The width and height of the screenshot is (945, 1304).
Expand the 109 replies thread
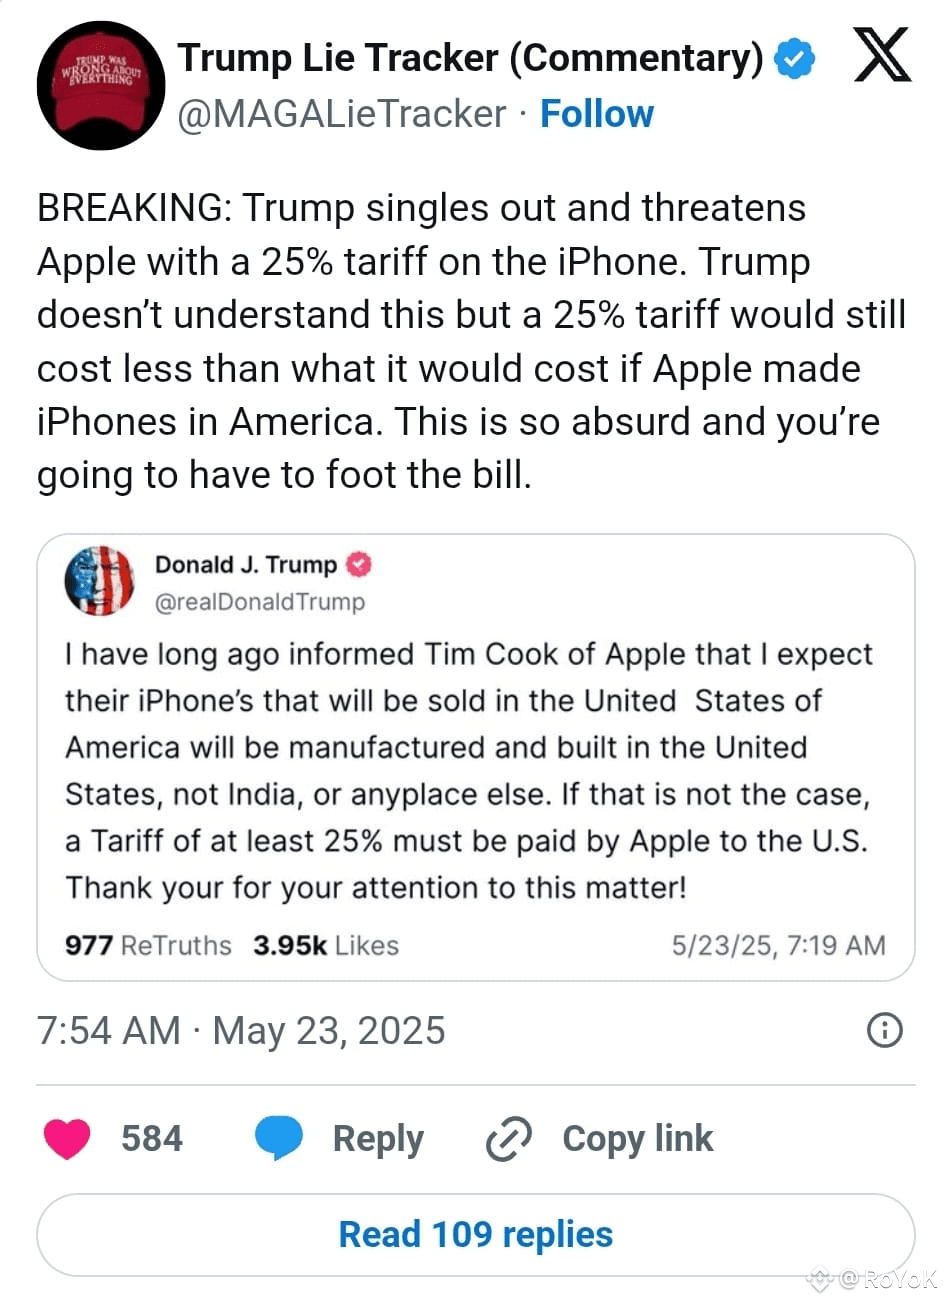(x=475, y=1234)
